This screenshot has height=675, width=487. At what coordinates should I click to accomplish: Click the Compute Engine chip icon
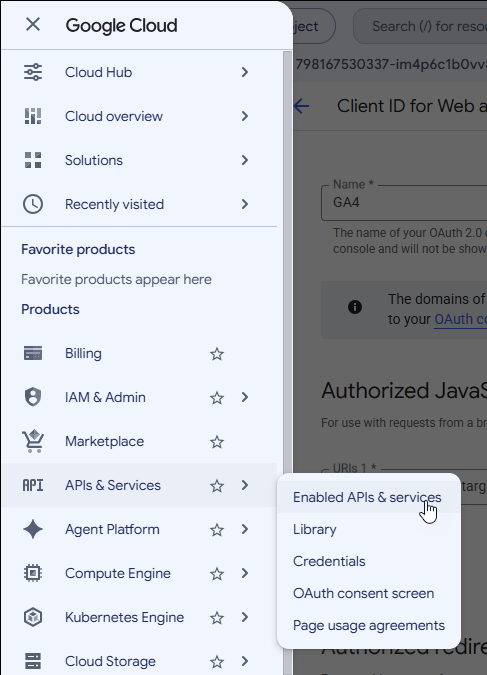(x=33, y=573)
